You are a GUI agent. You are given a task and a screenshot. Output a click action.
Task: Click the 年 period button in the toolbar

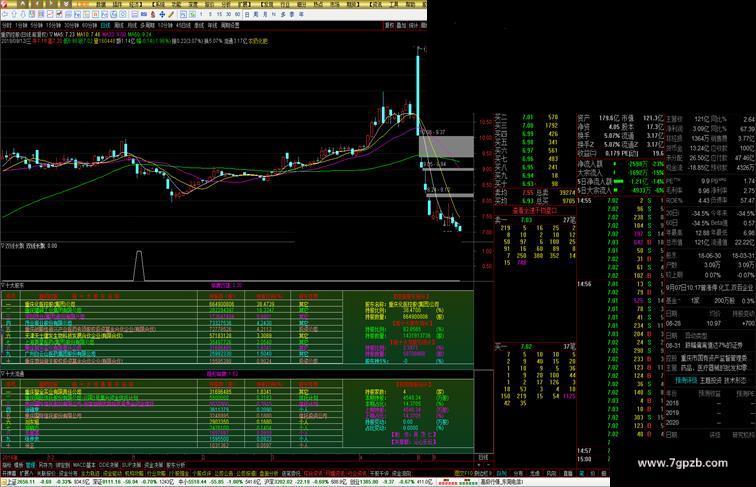pyautogui.click(x=301, y=14)
